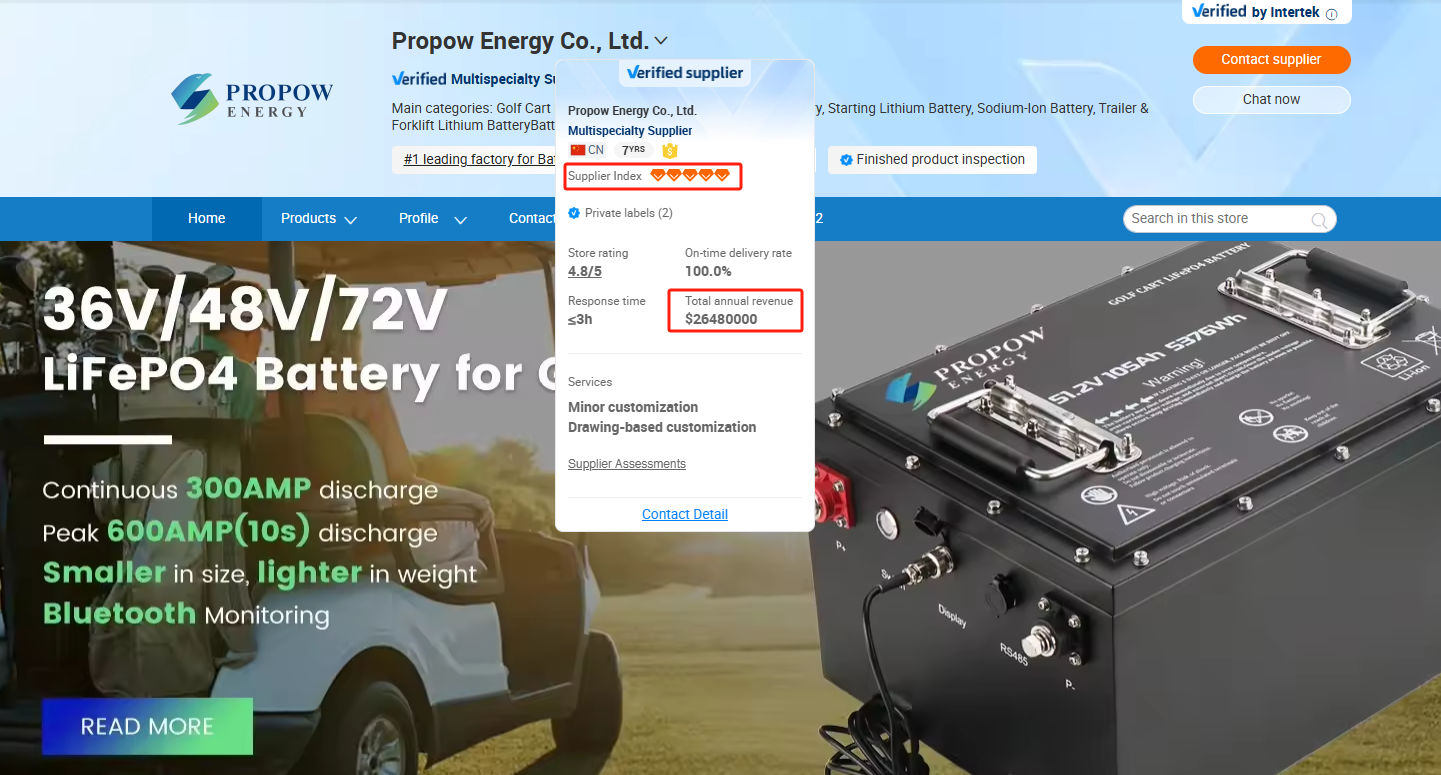The width and height of the screenshot is (1441, 775).
Task: Click the blue check icon beside Private labels
Action: pos(574,213)
